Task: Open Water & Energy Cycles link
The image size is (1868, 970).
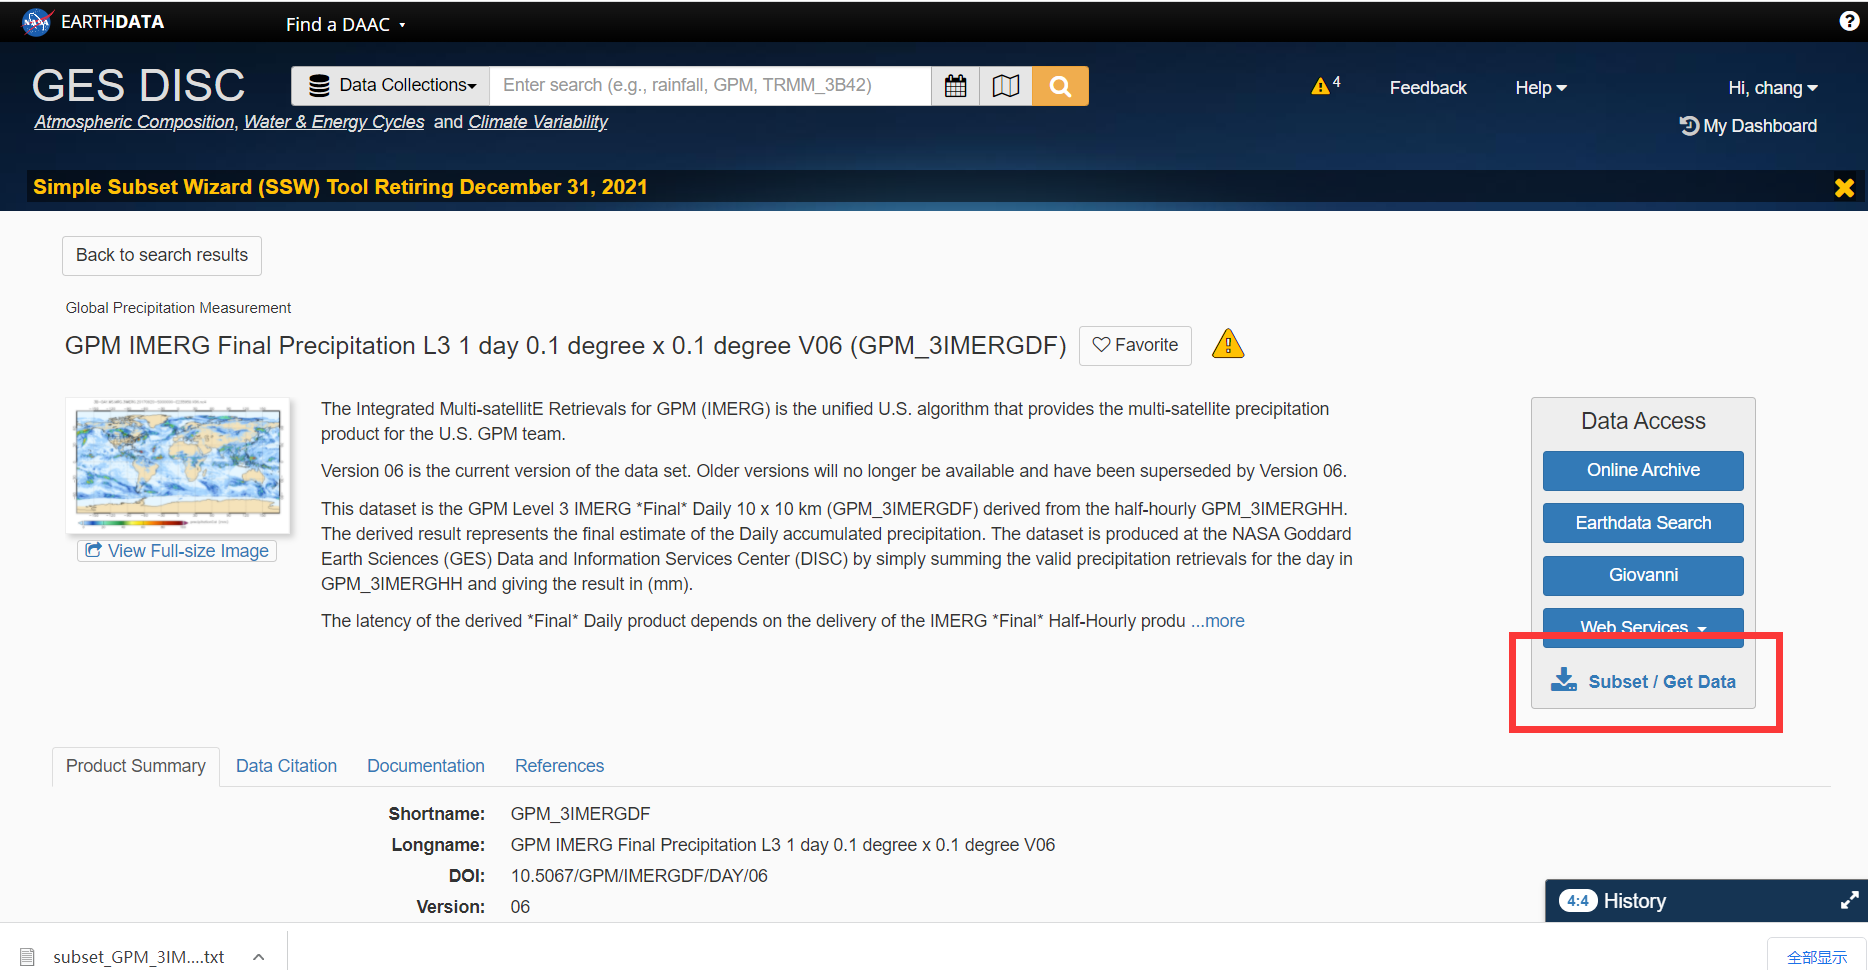Action: (x=334, y=122)
